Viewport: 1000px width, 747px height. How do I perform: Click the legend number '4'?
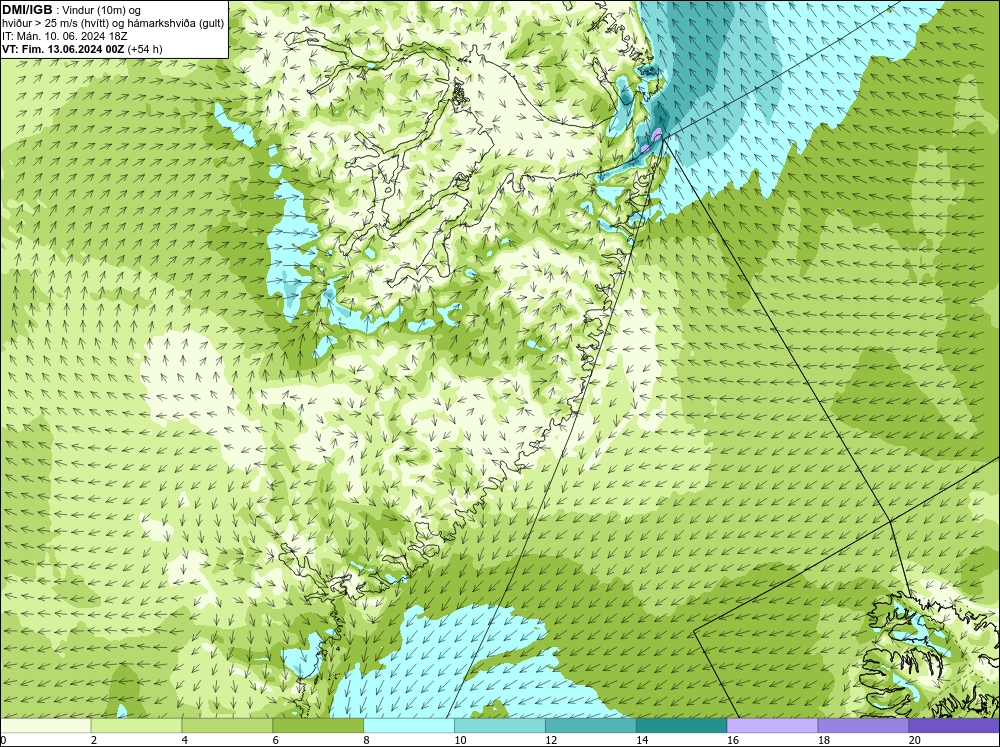[185, 740]
